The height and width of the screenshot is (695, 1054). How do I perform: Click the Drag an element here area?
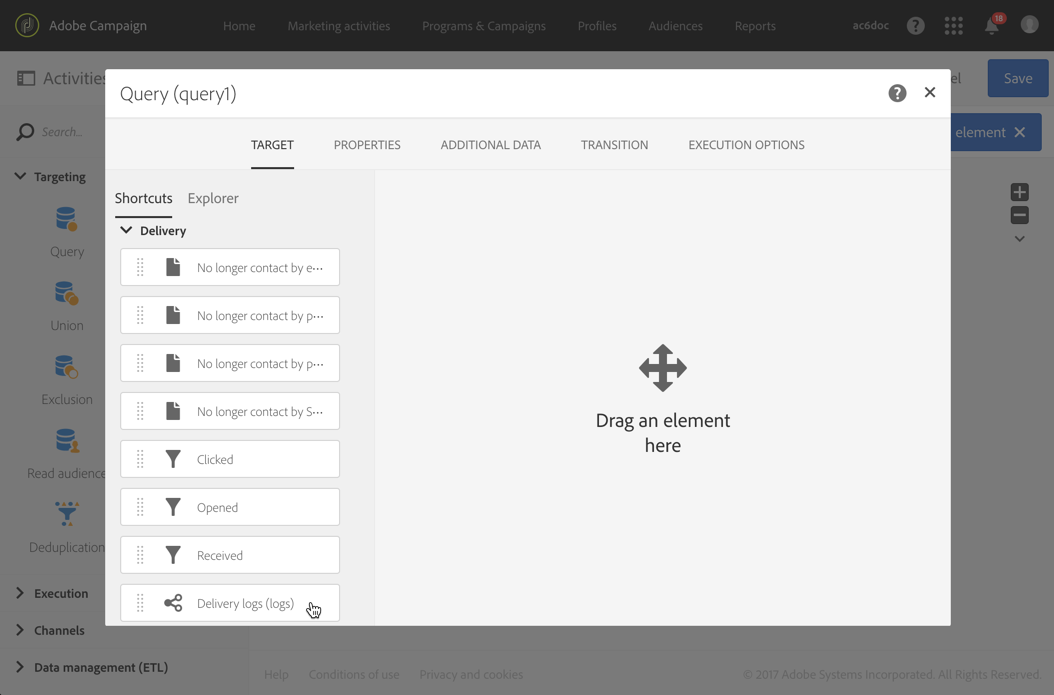tap(663, 400)
